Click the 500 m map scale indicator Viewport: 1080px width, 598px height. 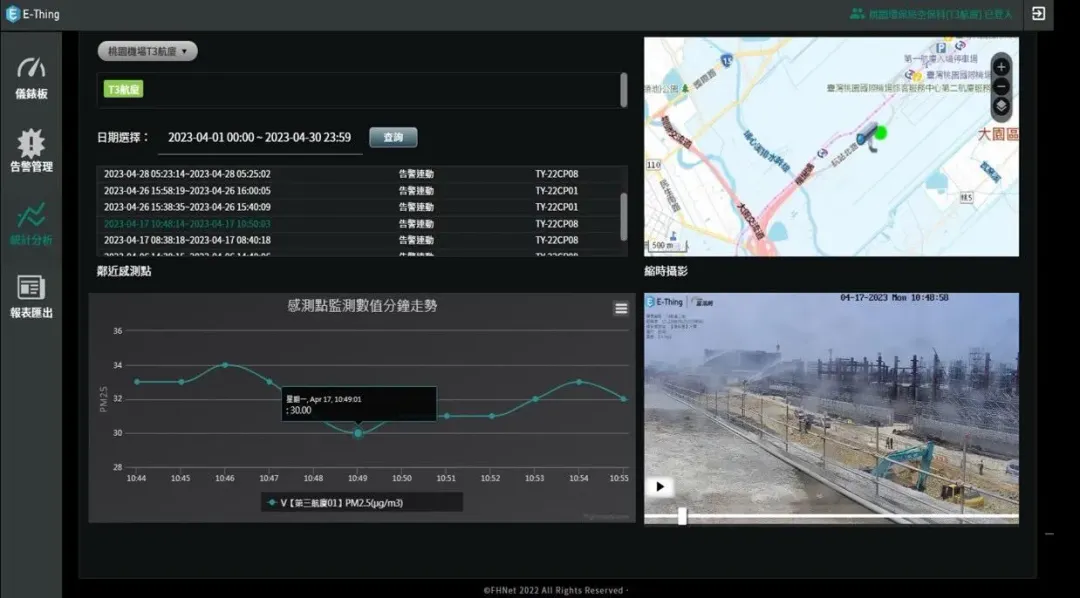coord(666,245)
